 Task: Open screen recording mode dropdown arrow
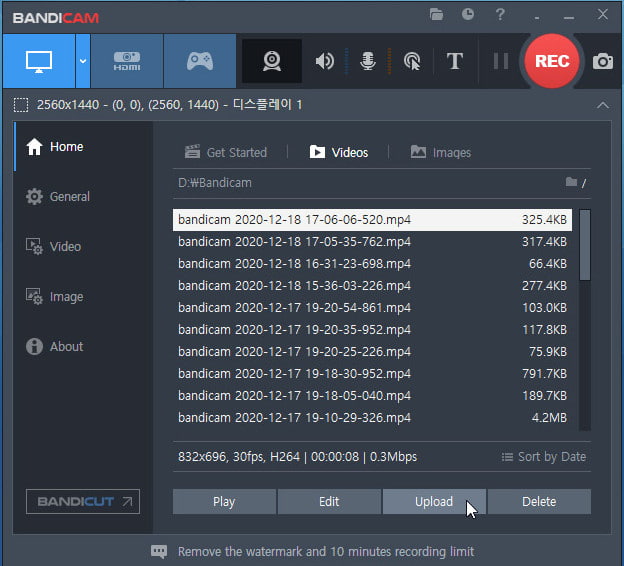(x=83, y=61)
